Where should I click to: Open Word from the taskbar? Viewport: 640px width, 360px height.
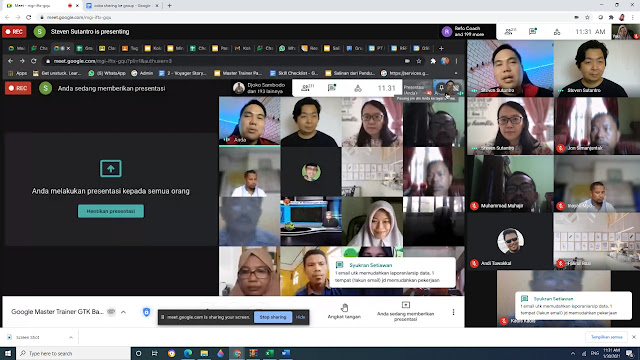(x=286, y=353)
